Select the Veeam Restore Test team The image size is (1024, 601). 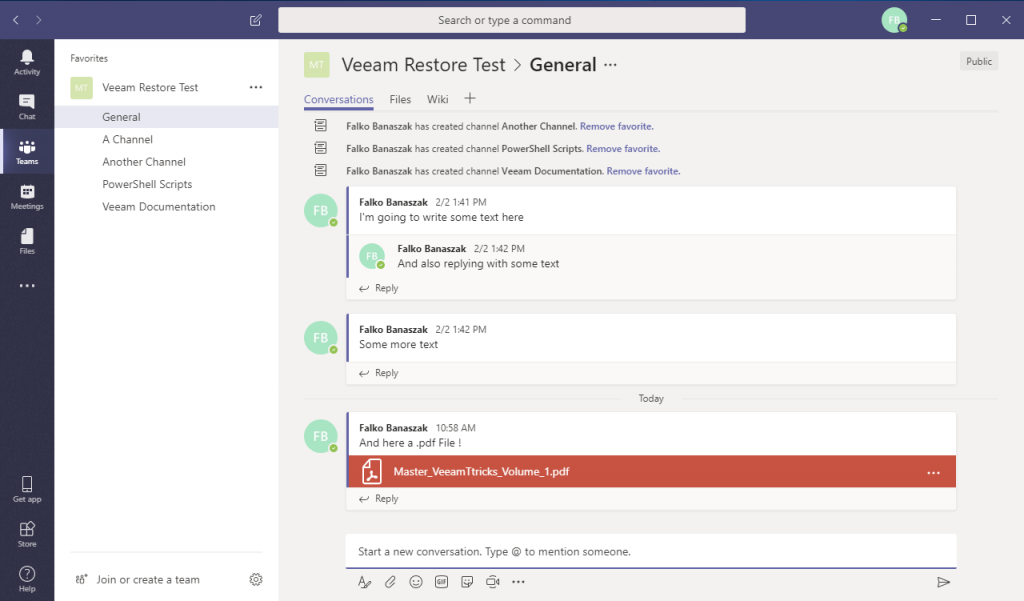[150, 88]
